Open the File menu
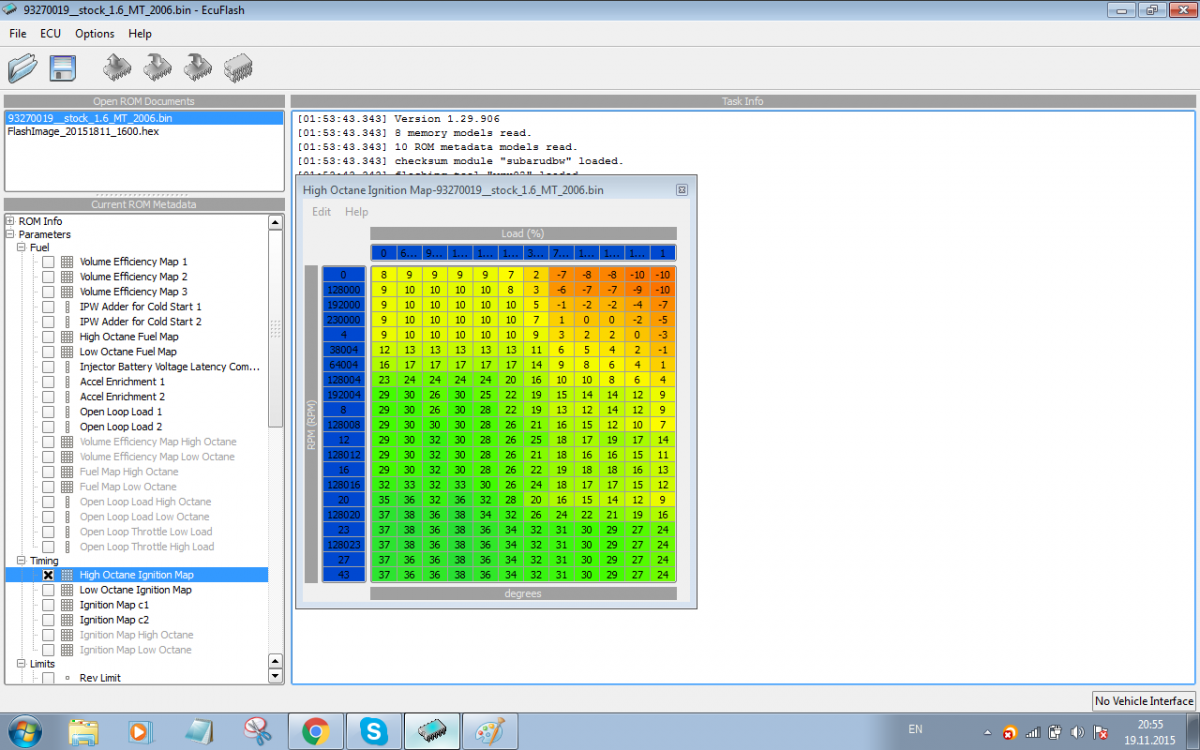 pyautogui.click(x=18, y=33)
